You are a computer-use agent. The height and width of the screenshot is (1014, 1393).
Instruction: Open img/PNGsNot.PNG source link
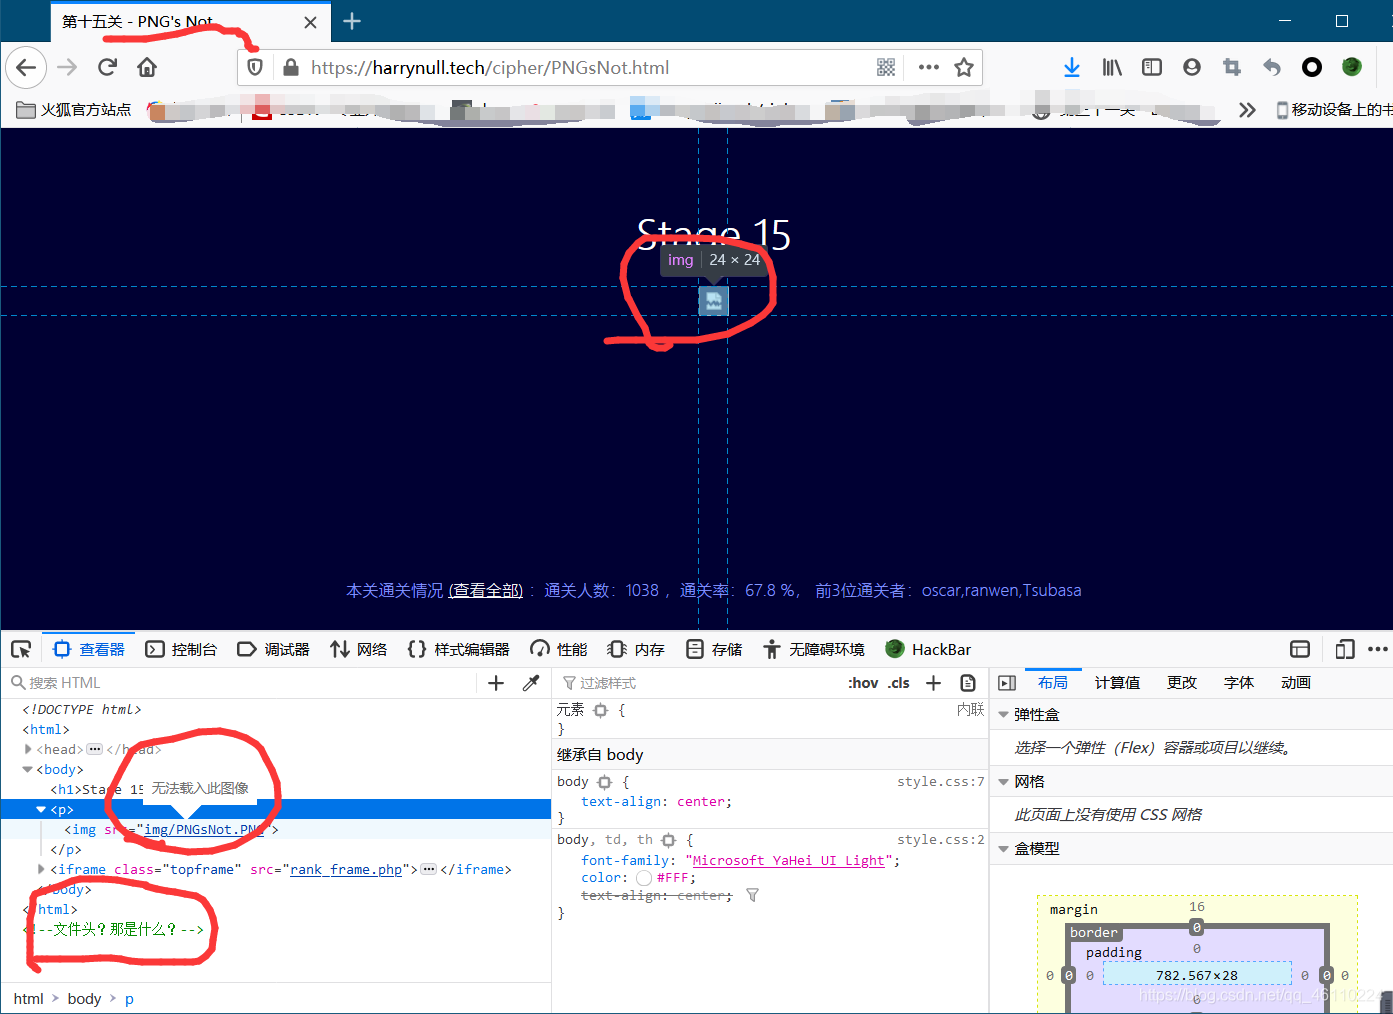pyautogui.click(x=204, y=829)
